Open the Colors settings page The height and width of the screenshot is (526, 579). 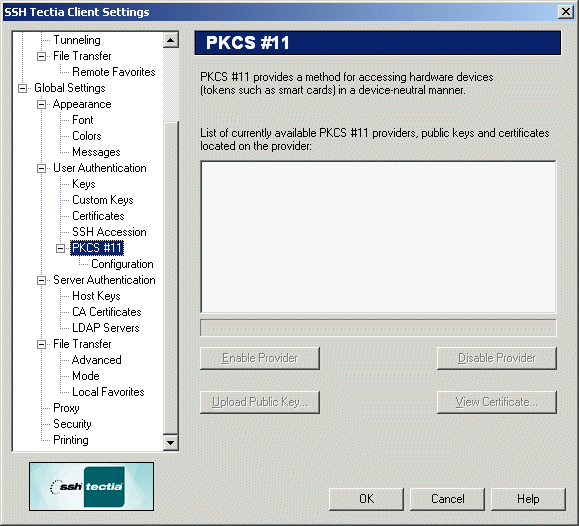87,136
